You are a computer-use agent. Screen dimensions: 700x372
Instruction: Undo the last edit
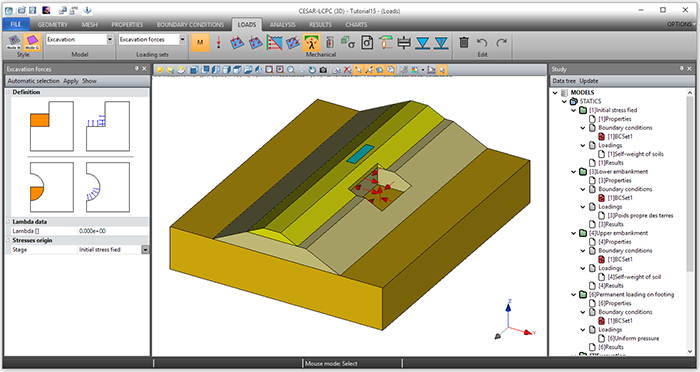pos(482,42)
